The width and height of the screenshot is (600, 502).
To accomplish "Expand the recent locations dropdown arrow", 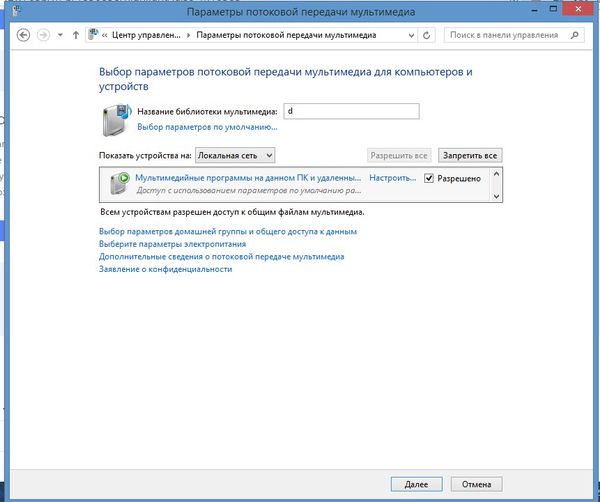I will coord(61,35).
